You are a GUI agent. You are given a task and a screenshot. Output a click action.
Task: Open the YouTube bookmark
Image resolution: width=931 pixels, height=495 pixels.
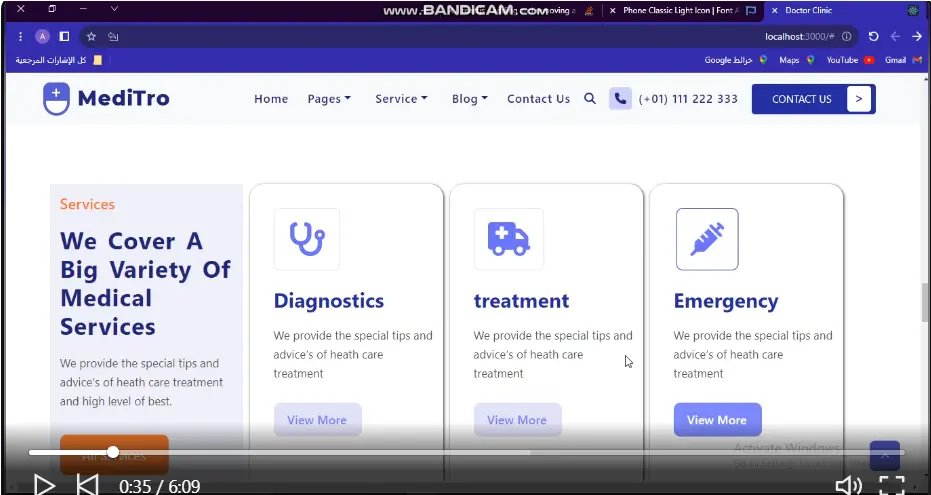click(x=850, y=60)
